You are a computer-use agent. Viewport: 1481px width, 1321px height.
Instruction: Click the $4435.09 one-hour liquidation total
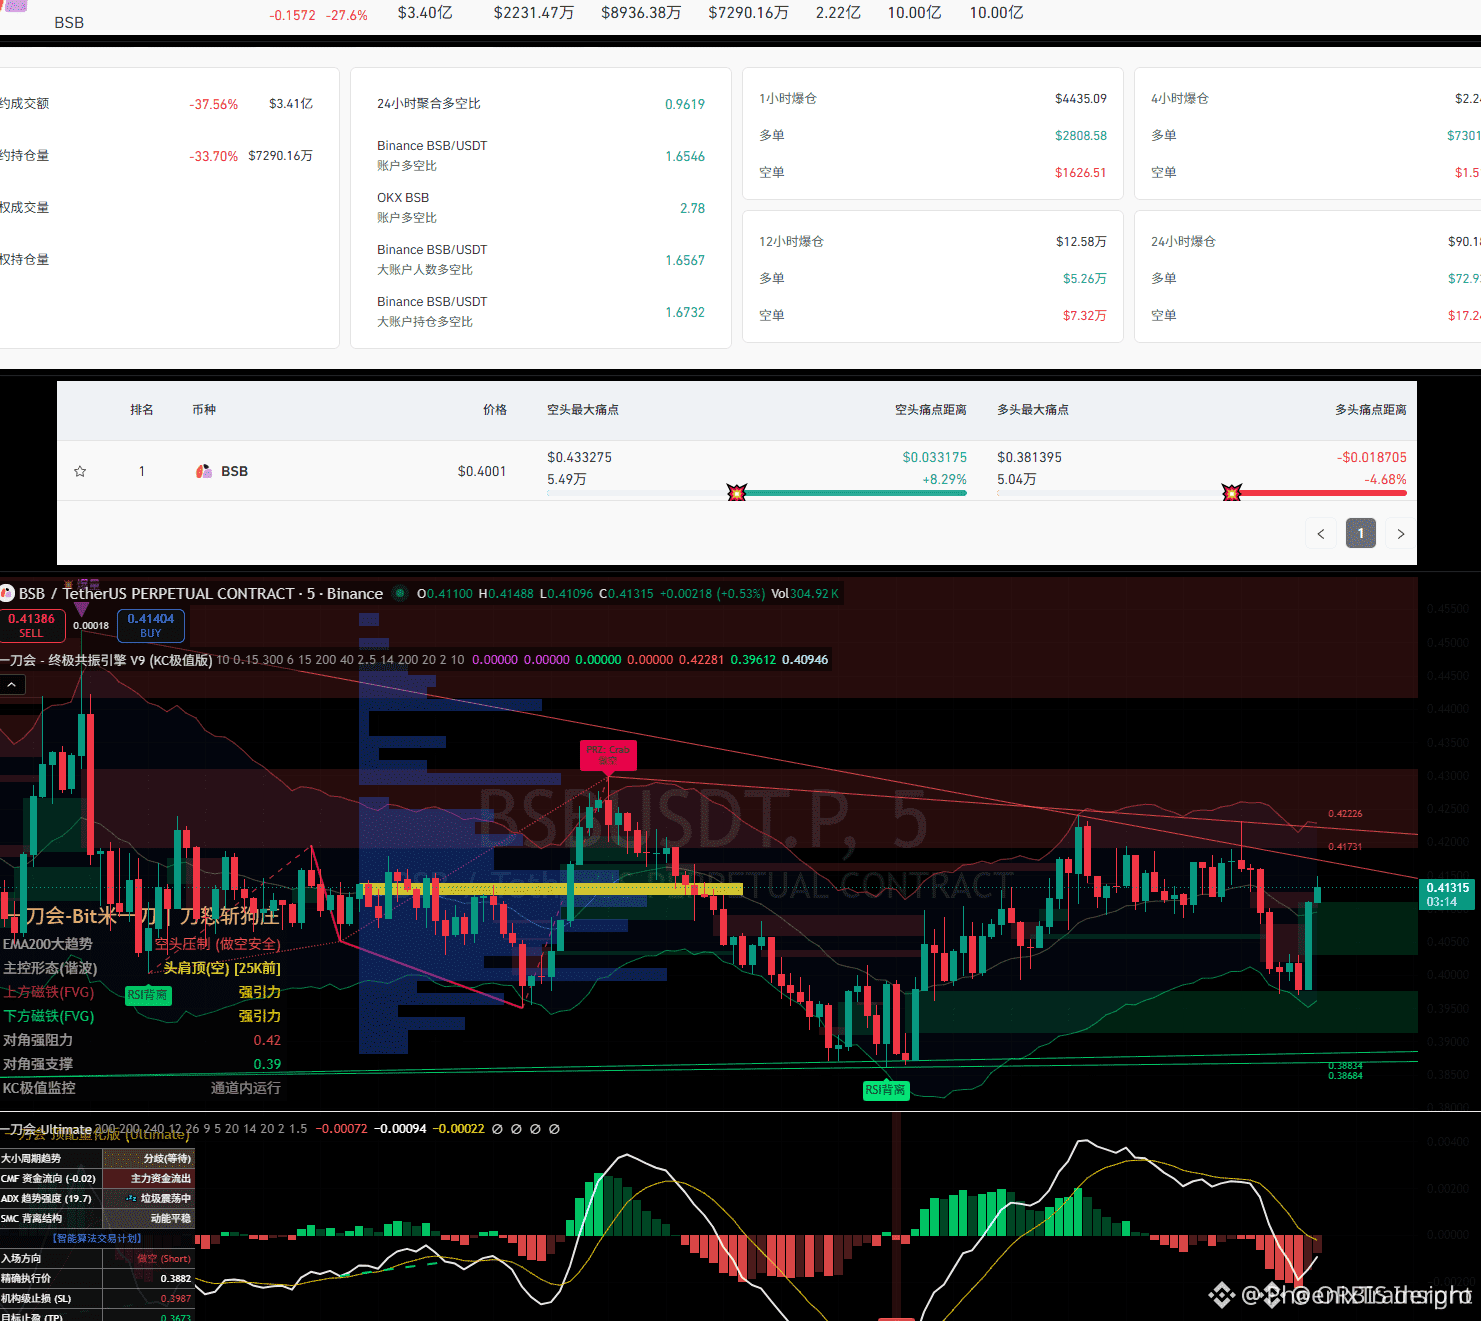[x=1081, y=99]
